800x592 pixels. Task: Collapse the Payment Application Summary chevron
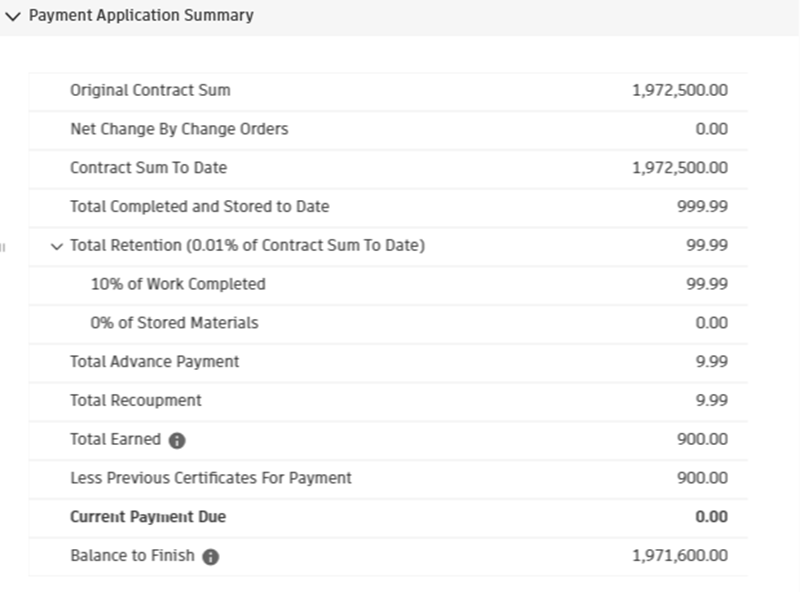pyautogui.click(x=13, y=16)
